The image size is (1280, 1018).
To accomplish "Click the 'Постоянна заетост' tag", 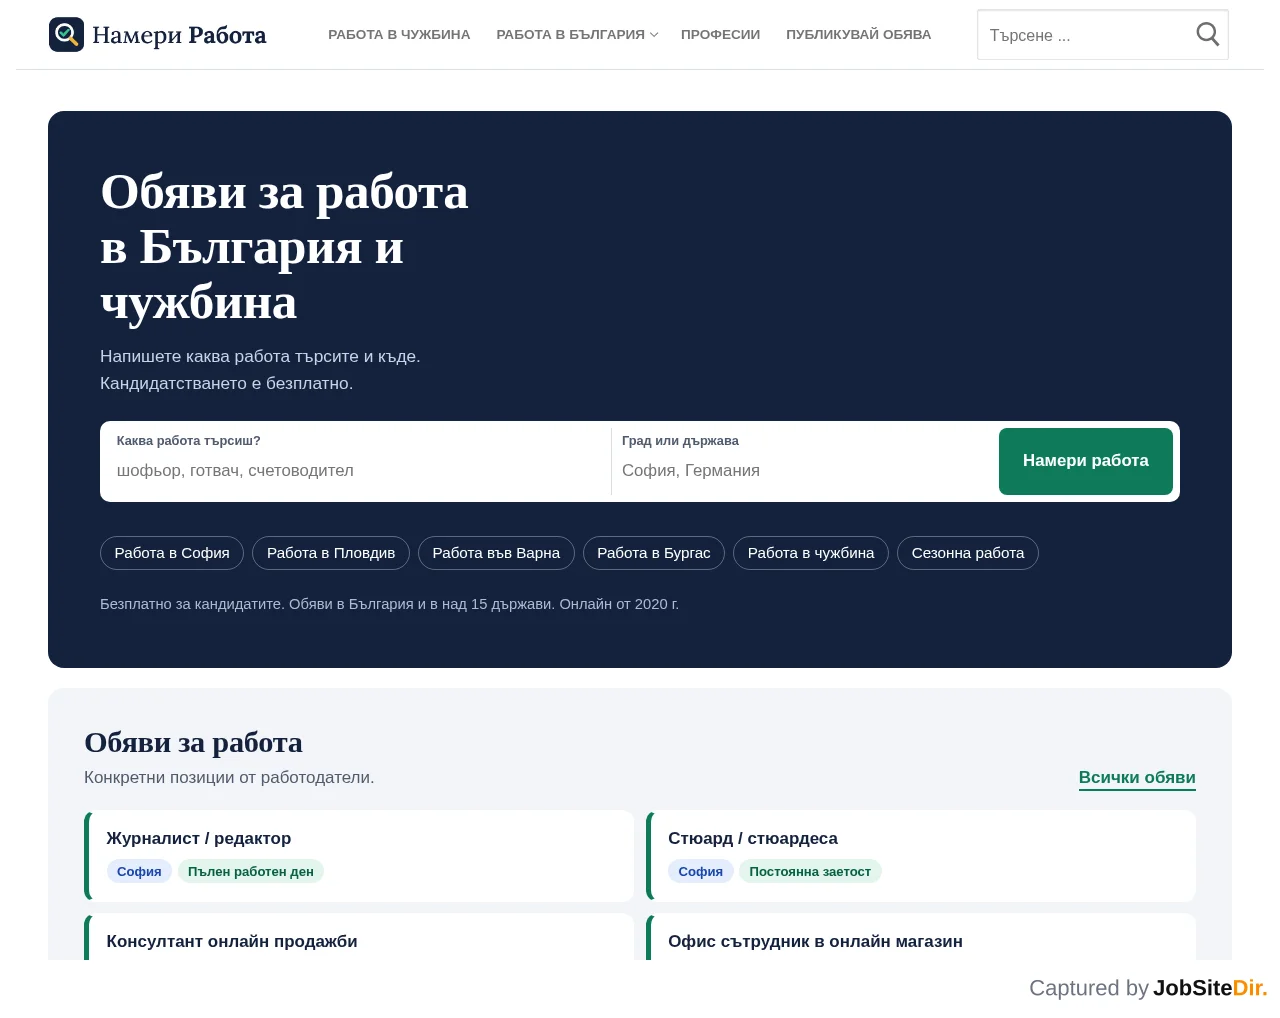I will (810, 872).
